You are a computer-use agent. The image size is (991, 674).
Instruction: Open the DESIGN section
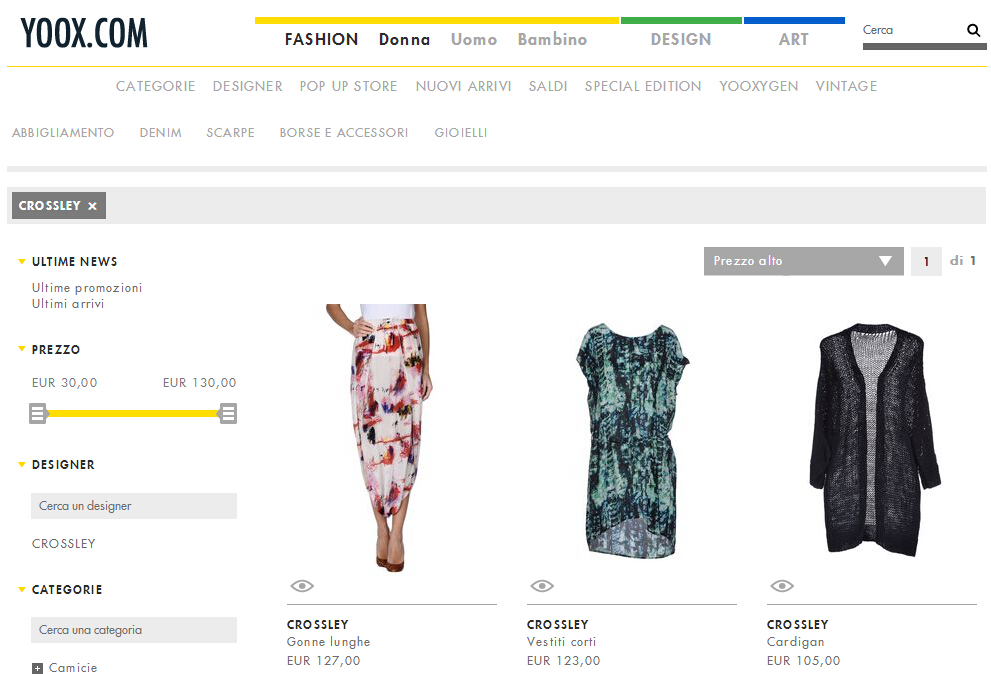(681, 39)
